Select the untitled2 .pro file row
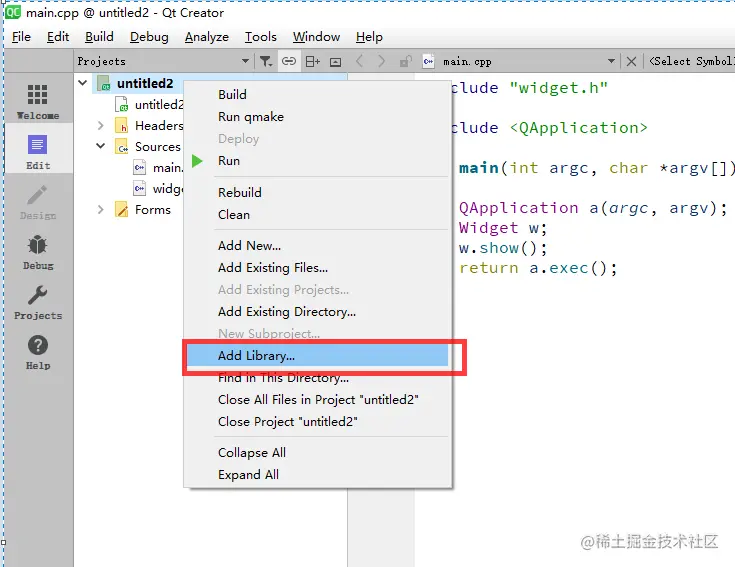This screenshot has height=567, width=735. click(x=149, y=104)
